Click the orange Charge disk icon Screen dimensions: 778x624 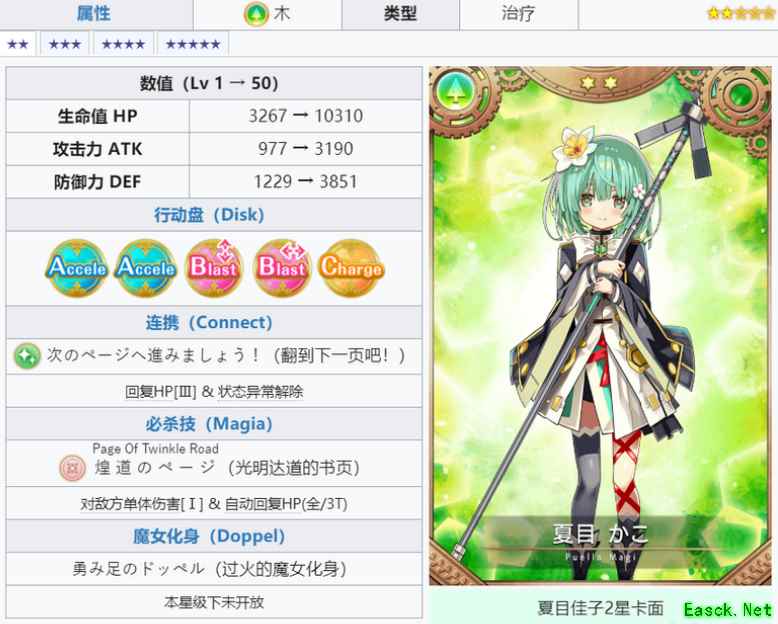[351, 268]
